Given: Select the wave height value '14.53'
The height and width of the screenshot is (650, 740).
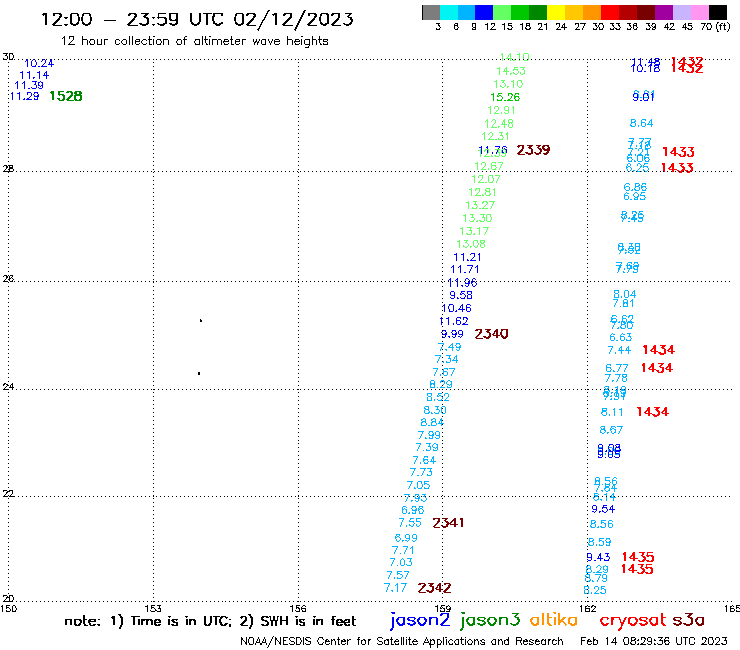Looking at the screenshot, I should coord(511,71).
